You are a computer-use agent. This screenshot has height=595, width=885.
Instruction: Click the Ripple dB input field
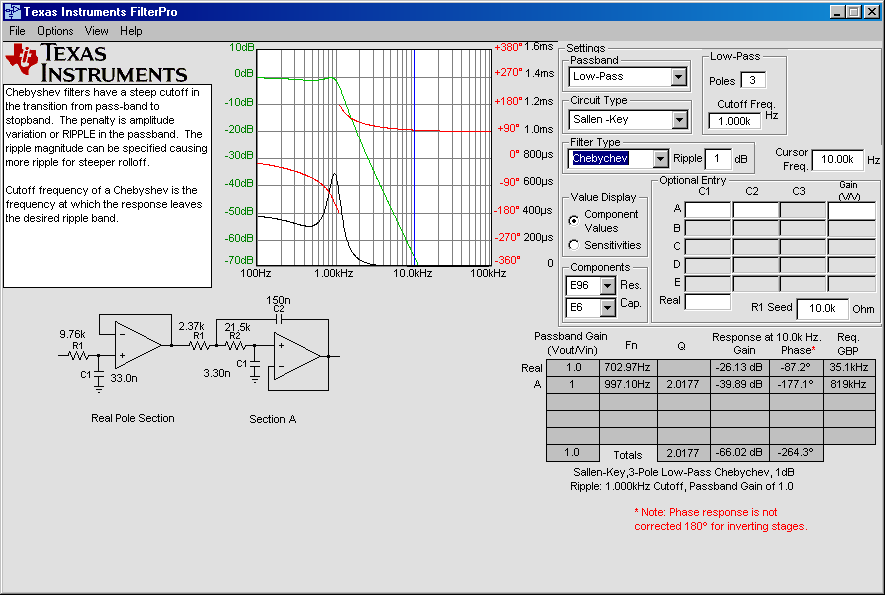click(x=717, y=159)
